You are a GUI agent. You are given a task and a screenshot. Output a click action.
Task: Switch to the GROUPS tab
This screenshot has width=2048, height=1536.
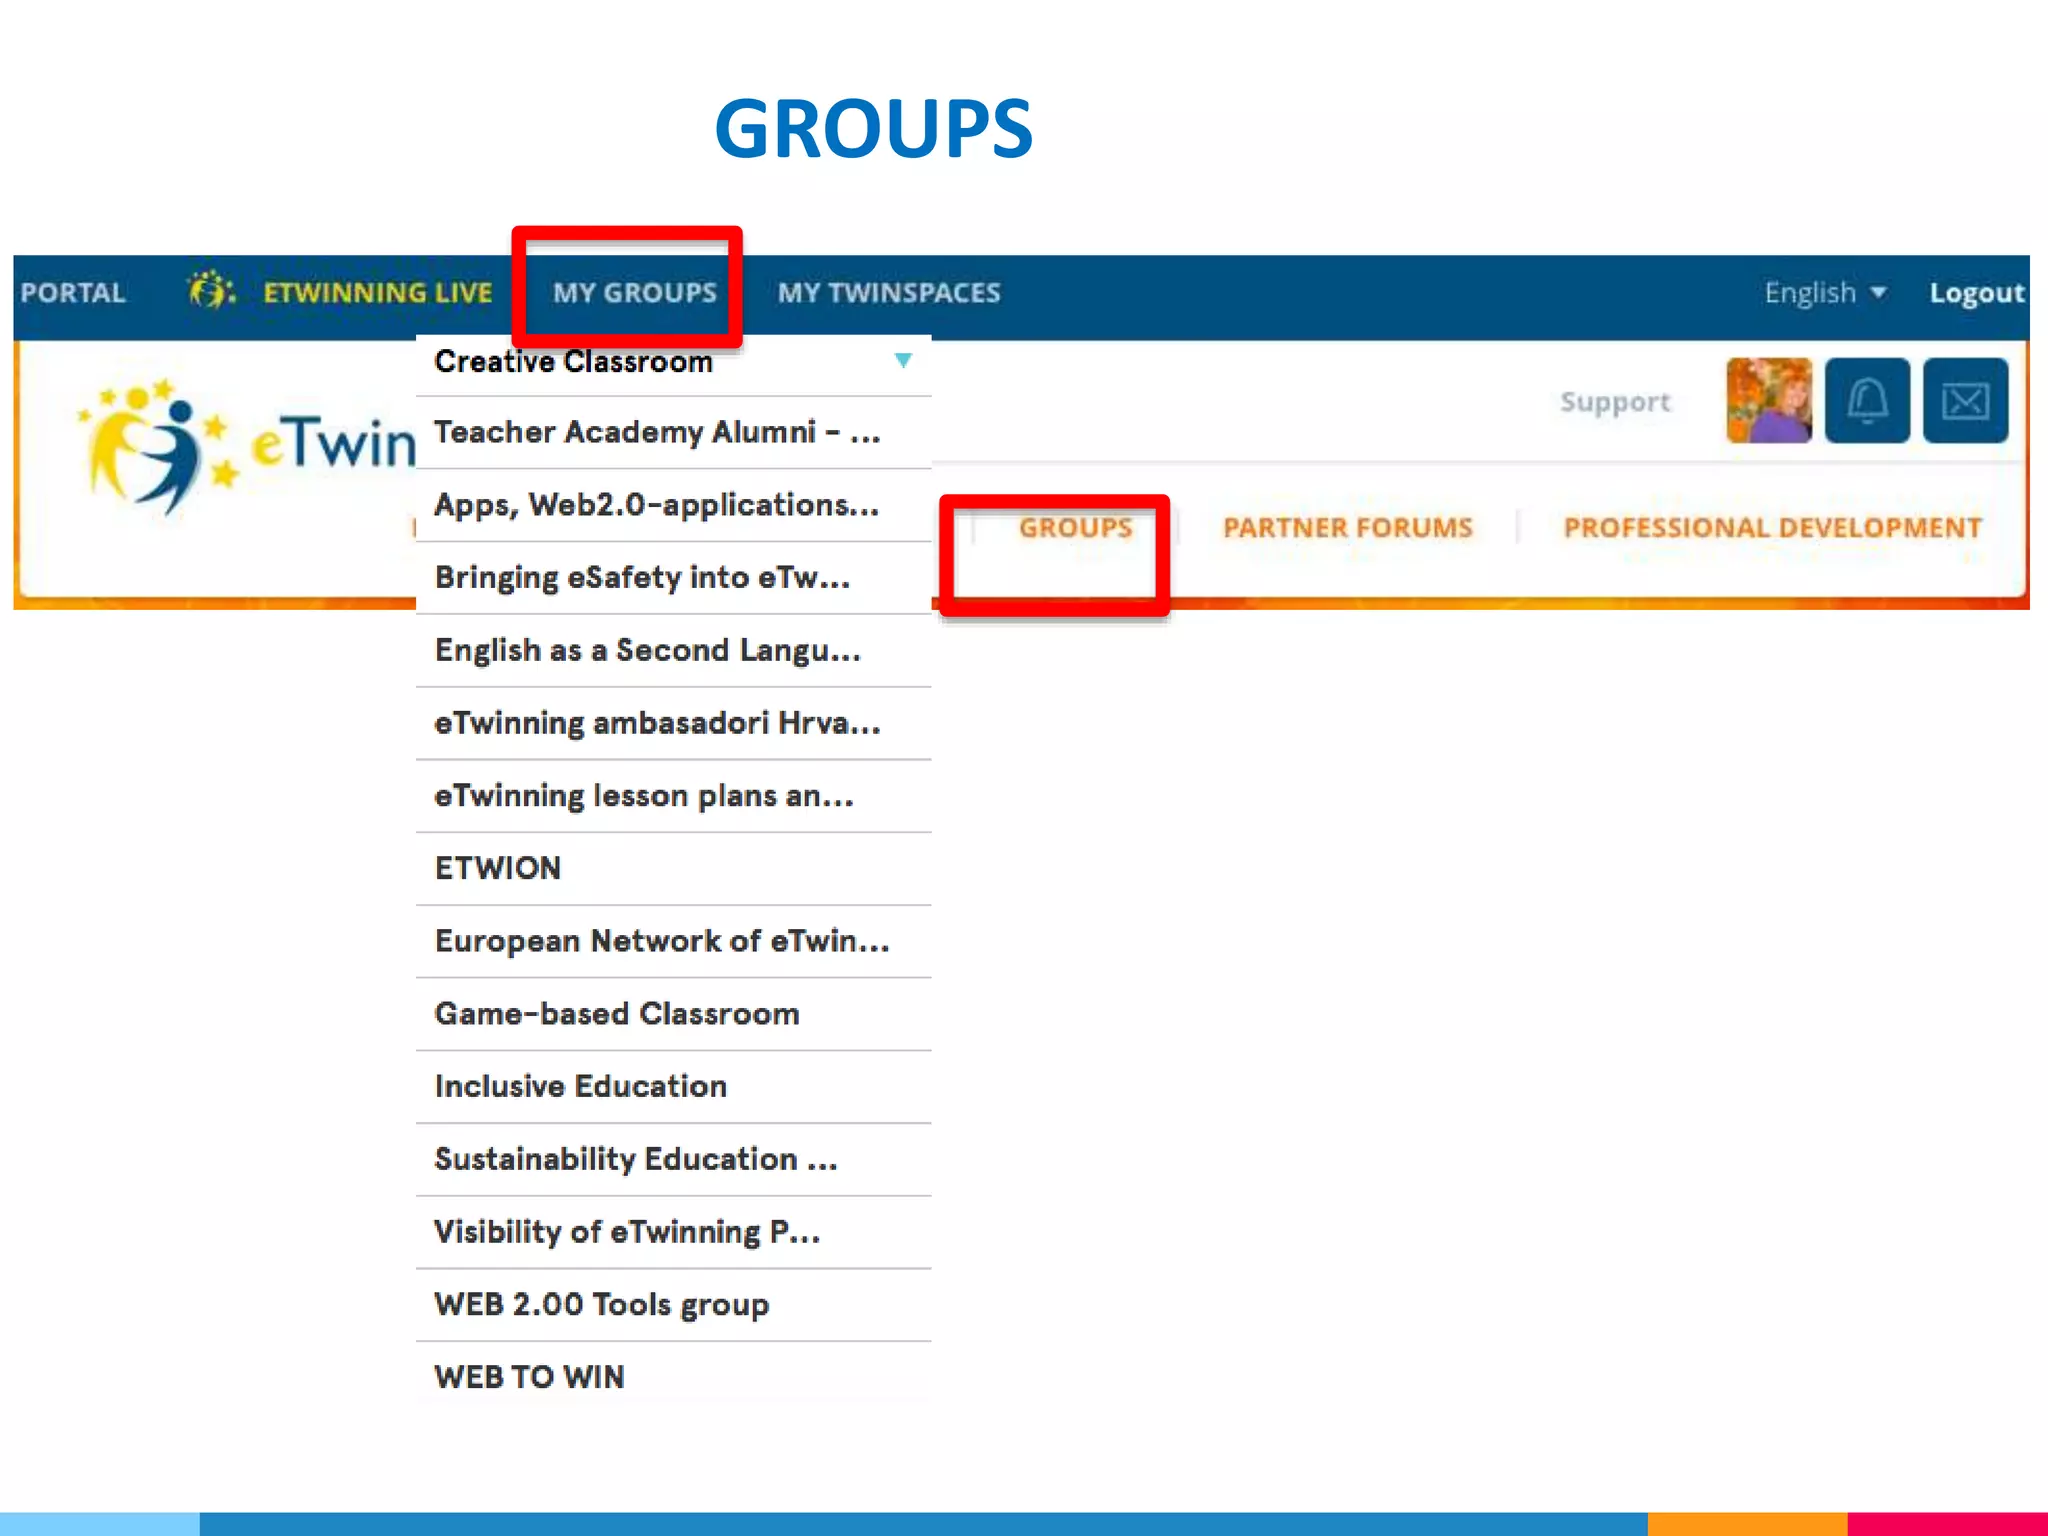(x=1075, y=527)
